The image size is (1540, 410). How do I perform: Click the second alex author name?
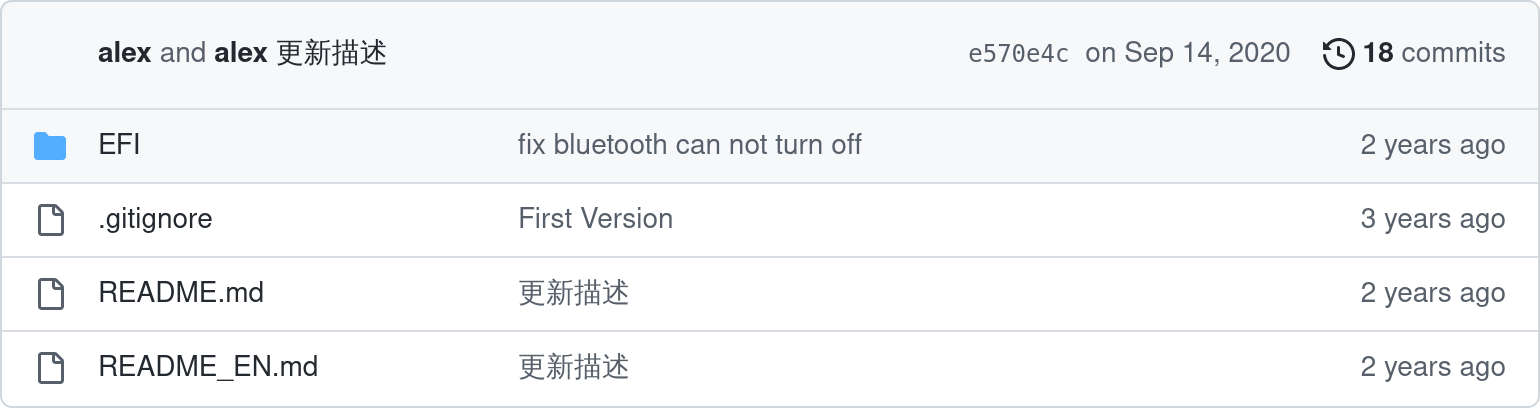(x=241, y=53)
